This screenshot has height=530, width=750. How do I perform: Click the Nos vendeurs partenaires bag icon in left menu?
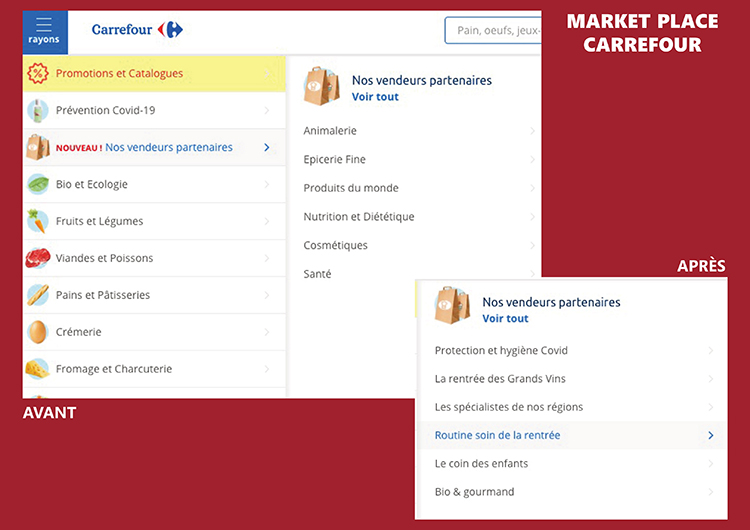(38, 147)
